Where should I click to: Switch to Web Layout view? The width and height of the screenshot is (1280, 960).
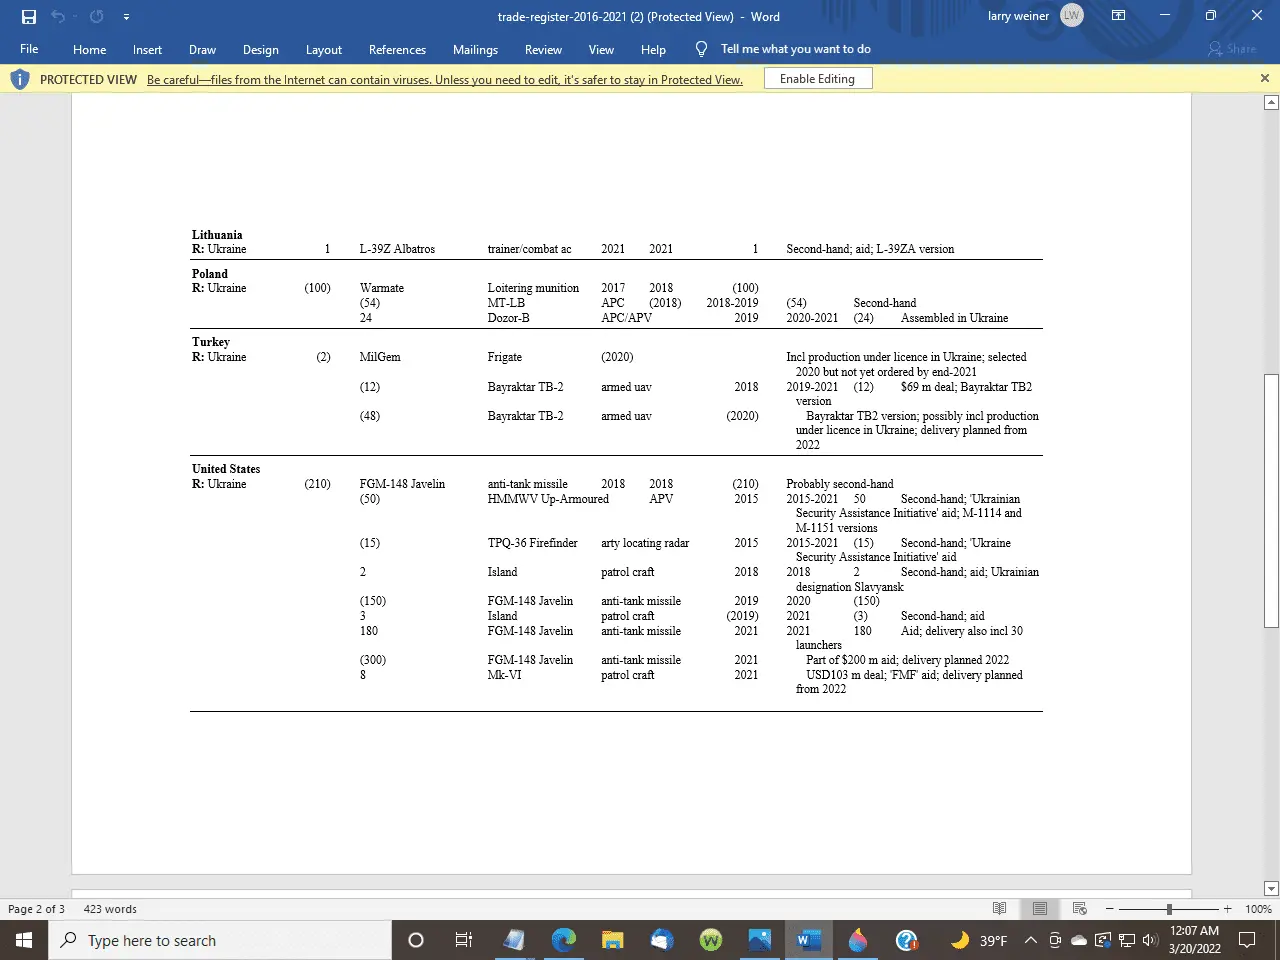[x=1079, y=909]
